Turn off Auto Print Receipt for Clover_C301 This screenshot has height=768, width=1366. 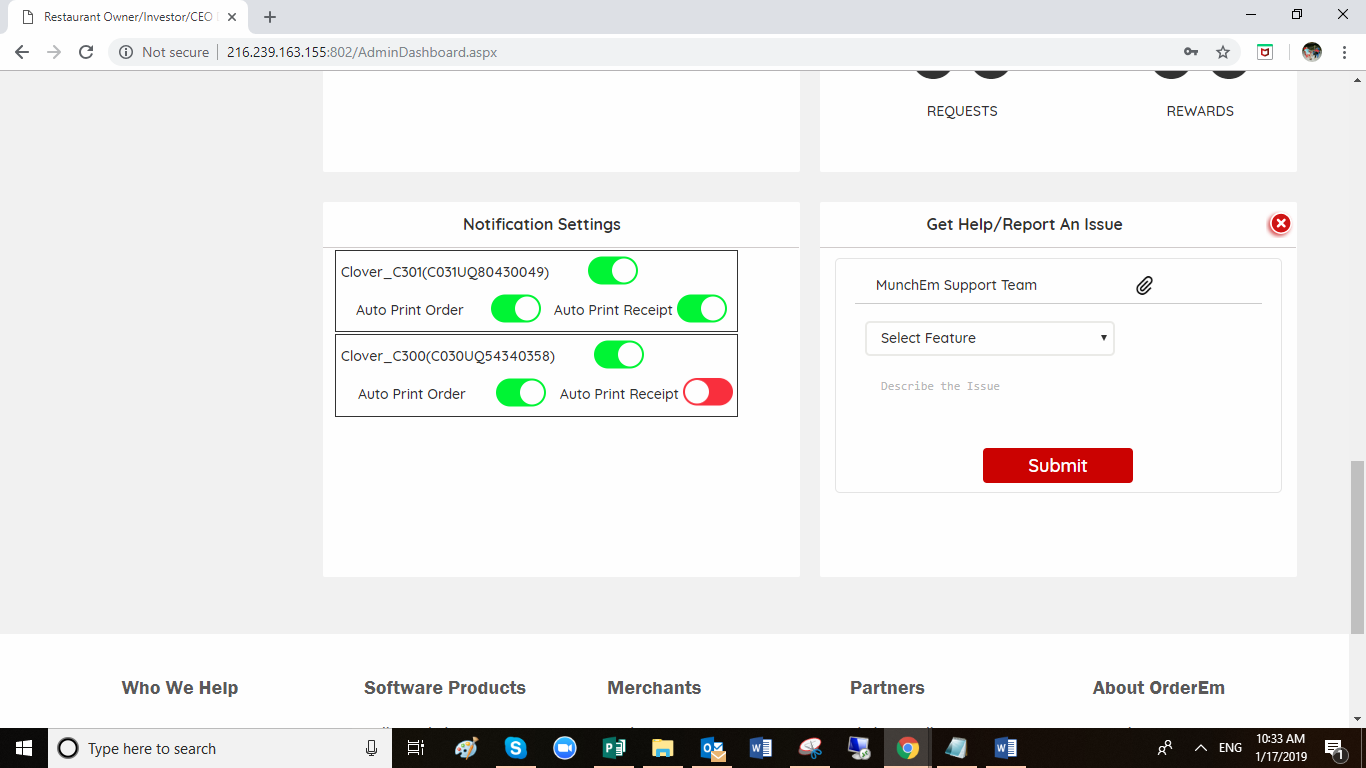pyautogui.click(x=702, y=309)
